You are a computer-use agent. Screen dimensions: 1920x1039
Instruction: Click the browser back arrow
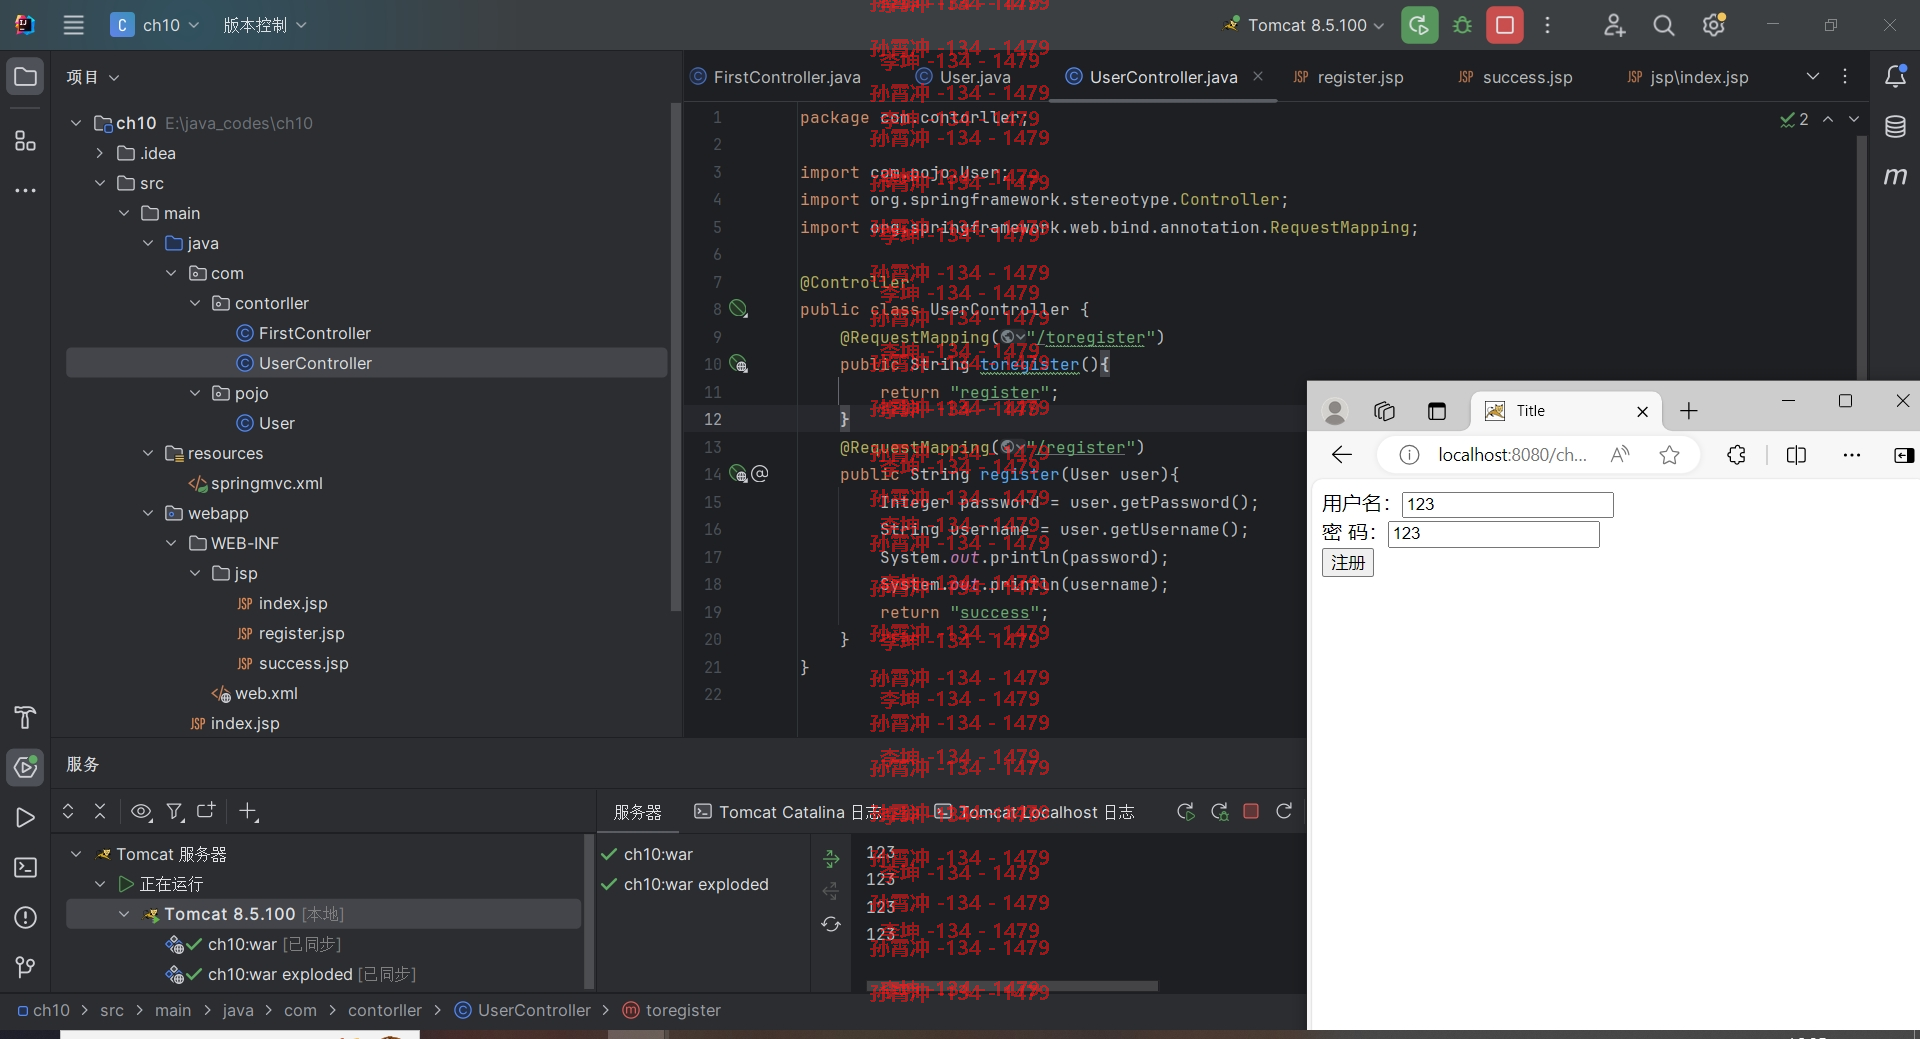coord(1341,455)
